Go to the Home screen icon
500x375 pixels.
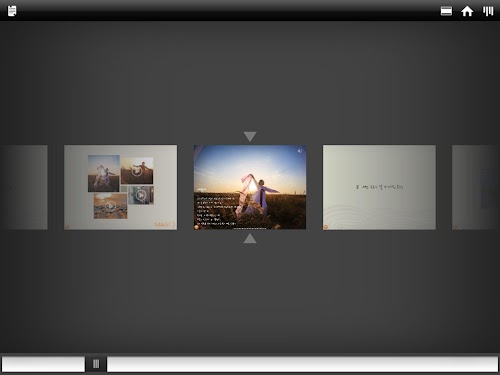pos(467,11)
